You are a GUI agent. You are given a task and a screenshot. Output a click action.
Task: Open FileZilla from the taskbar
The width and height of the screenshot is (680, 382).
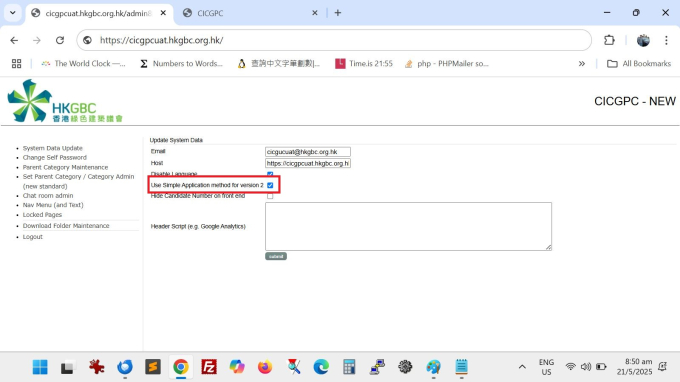click(x=209, y=367)
